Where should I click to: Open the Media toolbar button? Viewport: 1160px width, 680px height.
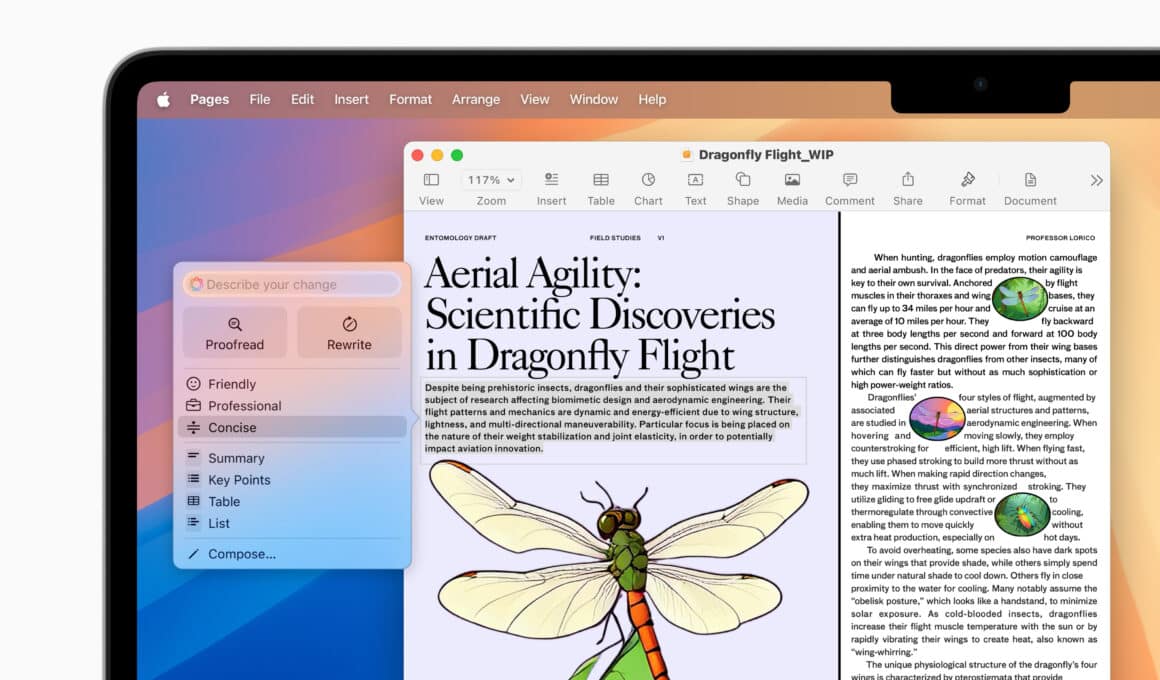(x=792, y=180)
